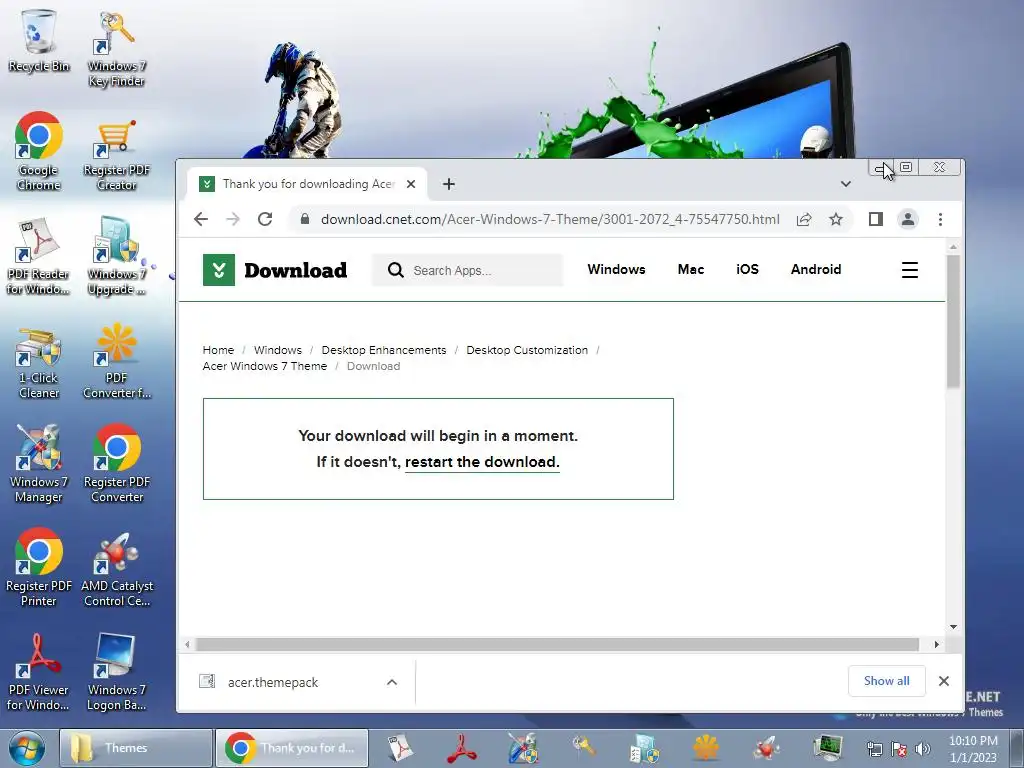Open Desktop Customization breadcrumb
This screenshot has width=1024, height=768.
coord(527,350)
